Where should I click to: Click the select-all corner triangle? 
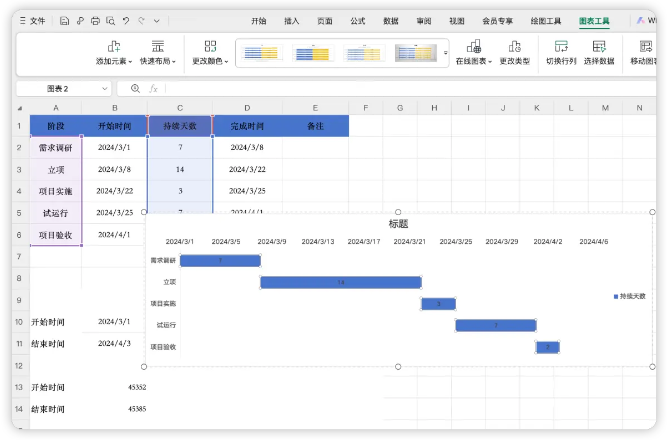[20, 108]
